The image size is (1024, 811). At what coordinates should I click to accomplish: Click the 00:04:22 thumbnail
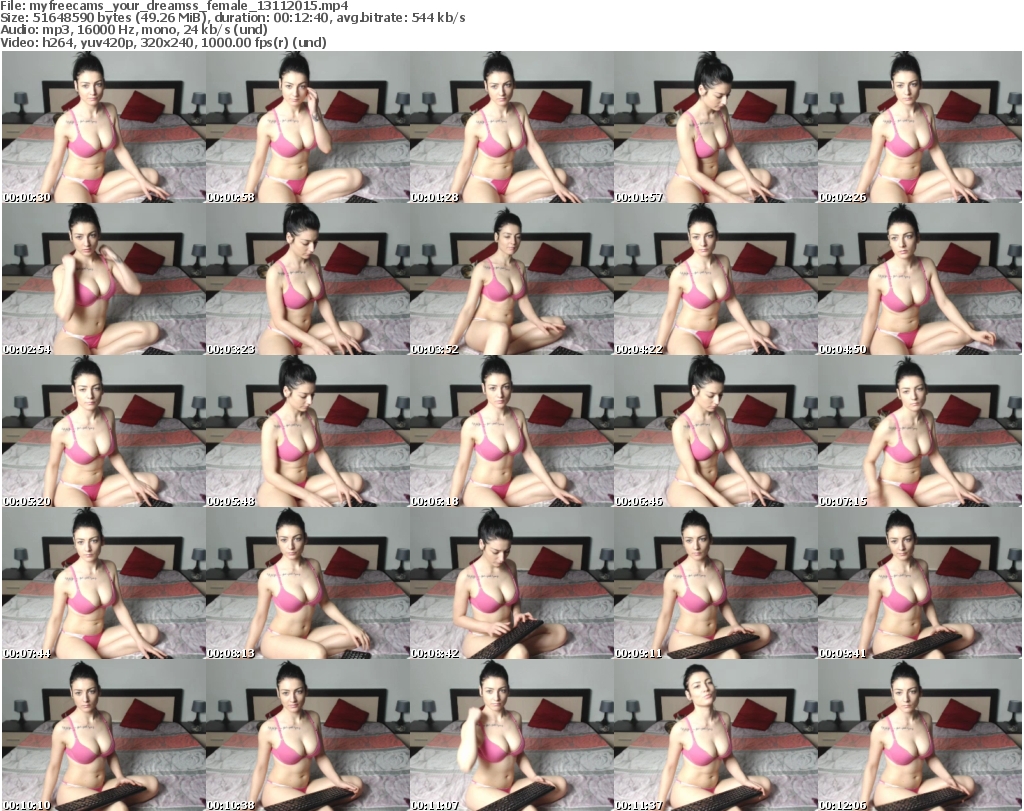click(x=715, y=279)
